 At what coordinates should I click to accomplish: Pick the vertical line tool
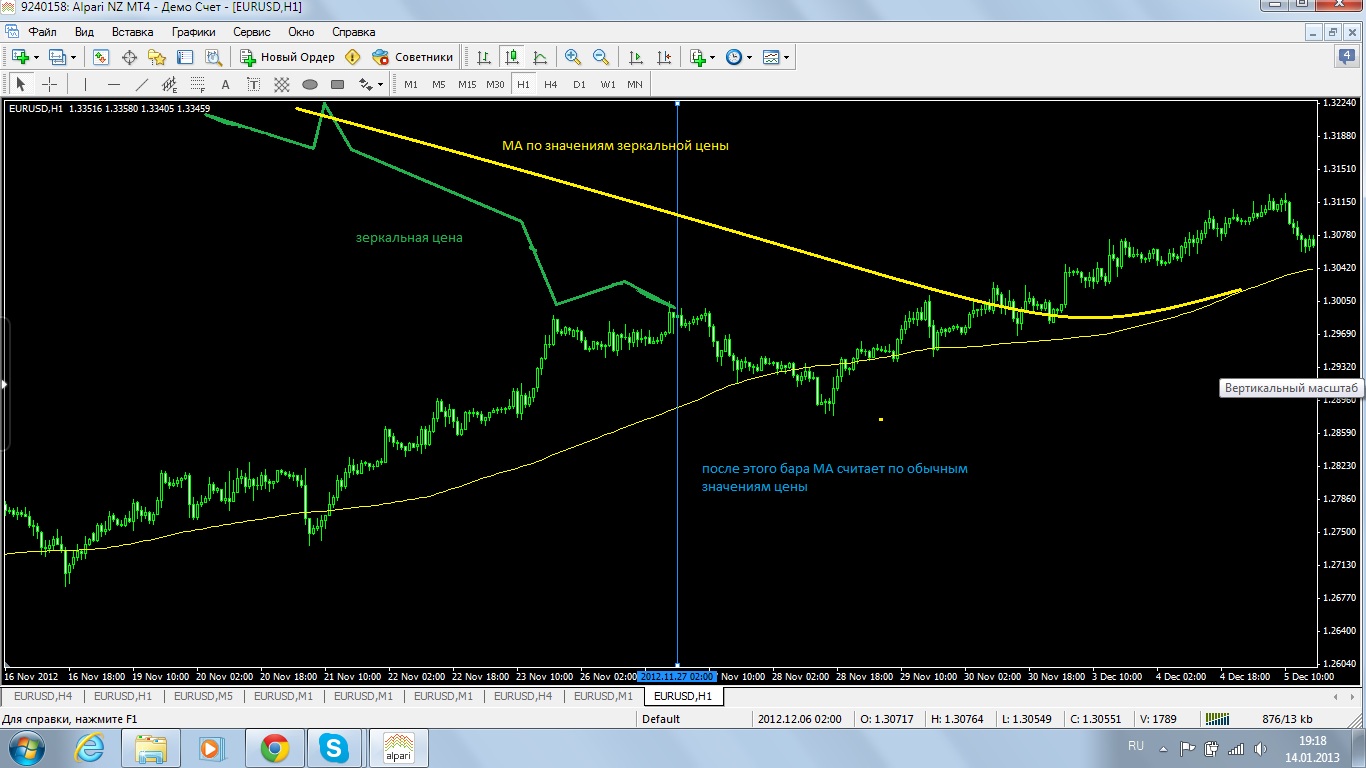85,84
